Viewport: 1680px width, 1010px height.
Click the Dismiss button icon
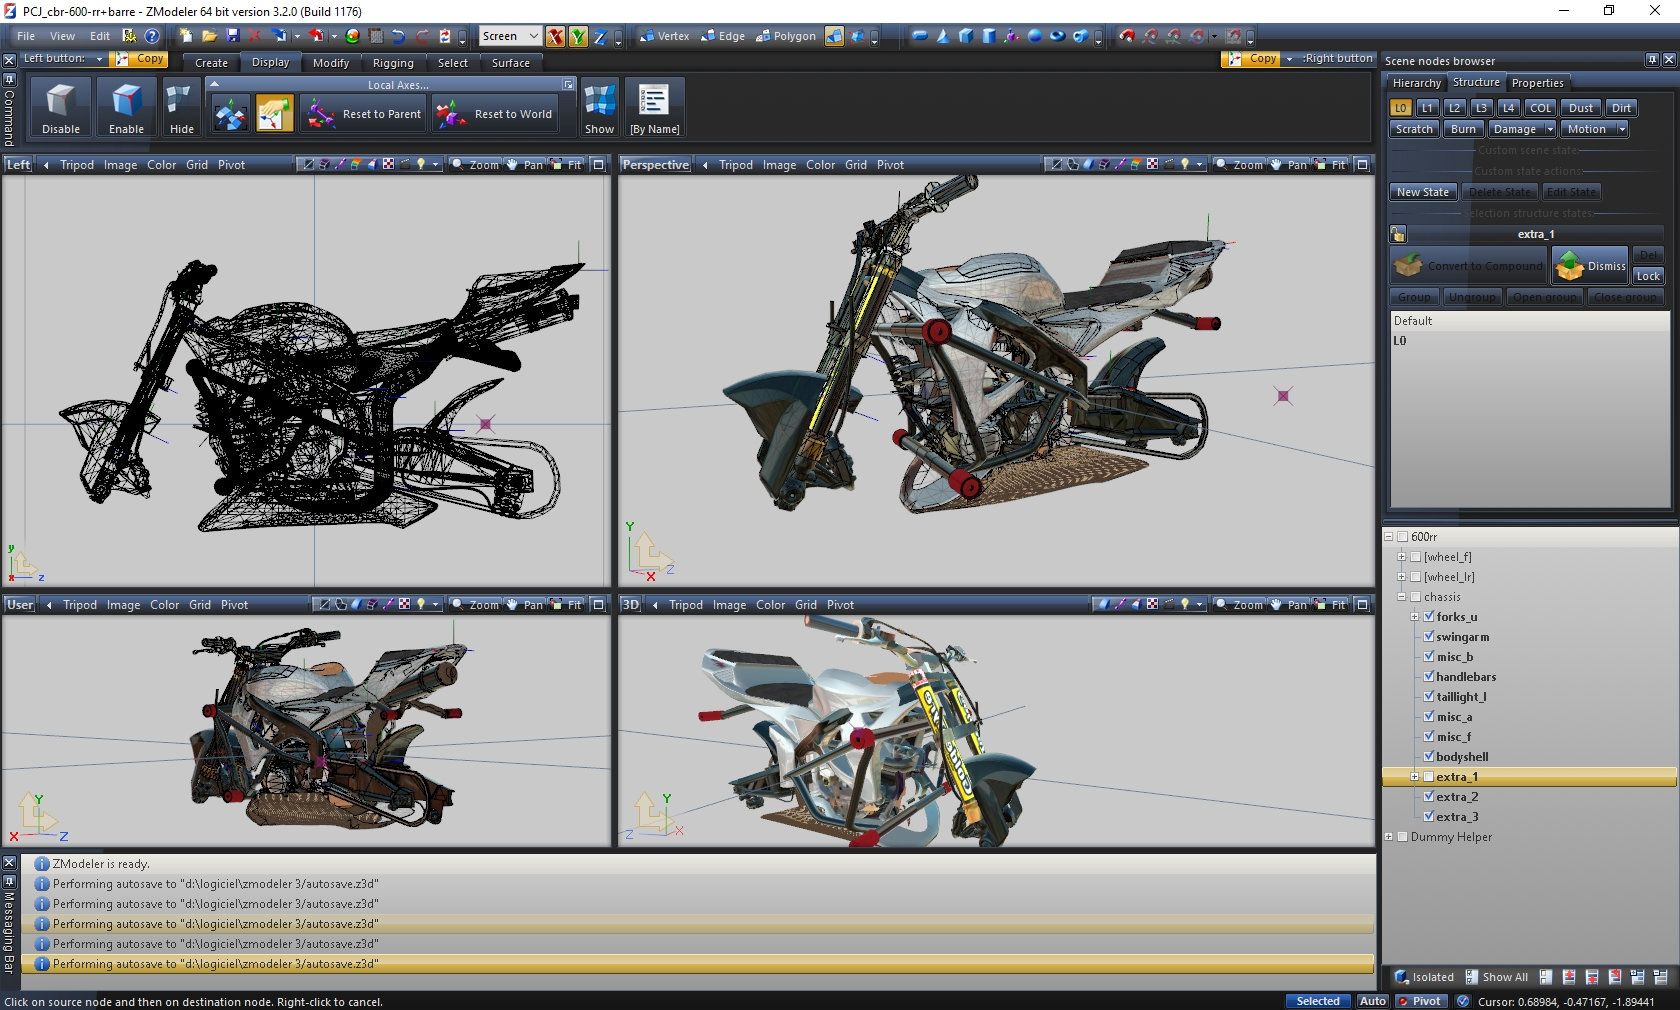click(1570, 265)
